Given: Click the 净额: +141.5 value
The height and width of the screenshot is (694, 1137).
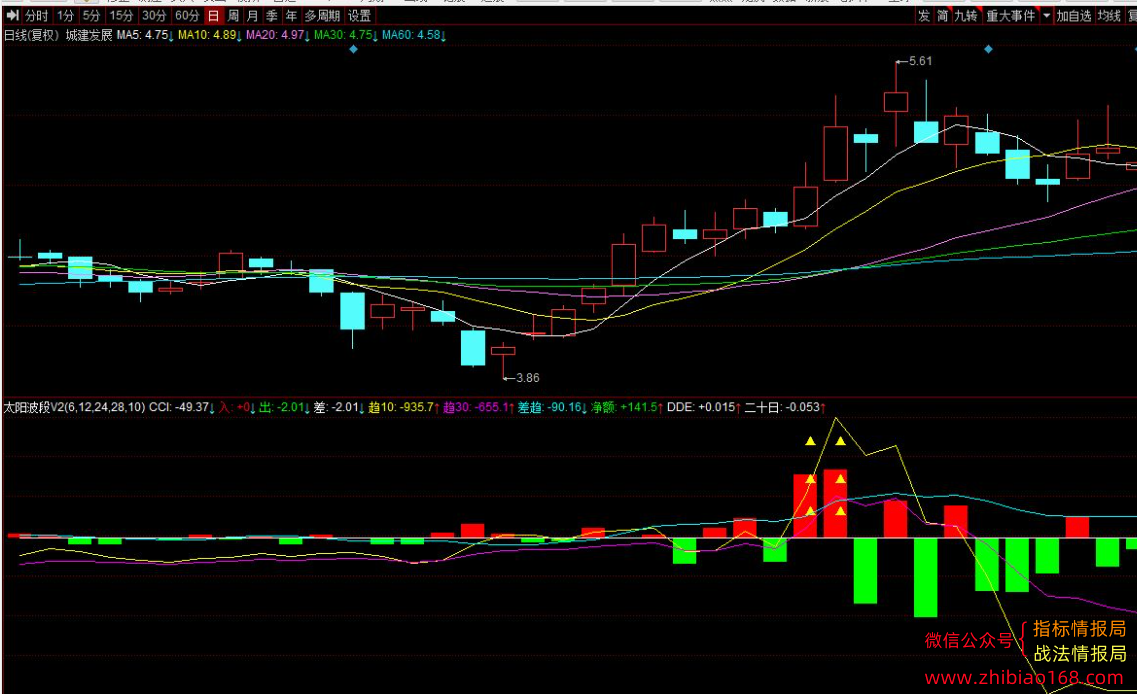Looking at the screenshot, I should [x=627, y=408].
